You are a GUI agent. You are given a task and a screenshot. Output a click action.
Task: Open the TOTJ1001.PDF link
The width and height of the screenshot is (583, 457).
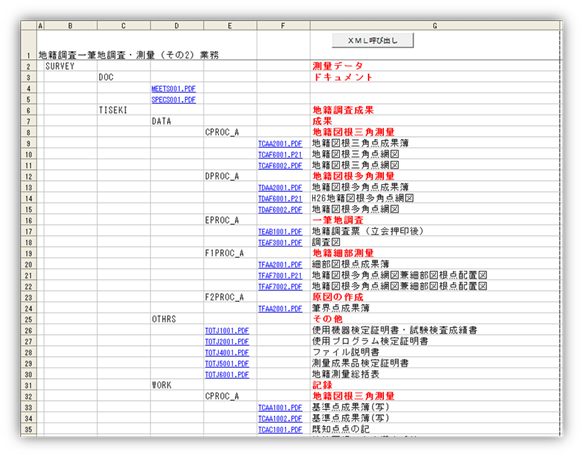[x=227, y=331]
